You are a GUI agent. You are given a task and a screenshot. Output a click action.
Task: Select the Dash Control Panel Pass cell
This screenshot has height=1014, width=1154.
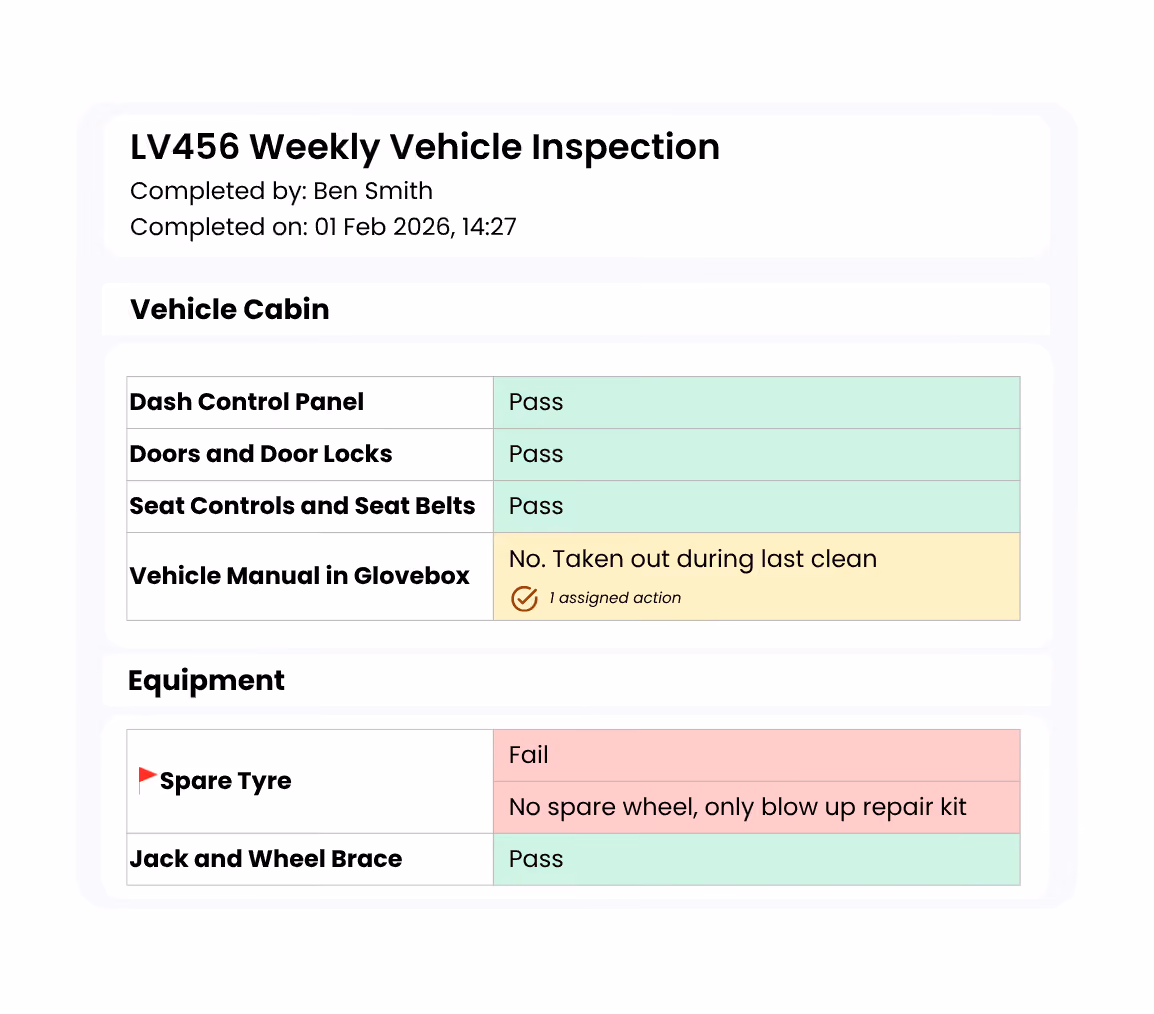[757, 403]
